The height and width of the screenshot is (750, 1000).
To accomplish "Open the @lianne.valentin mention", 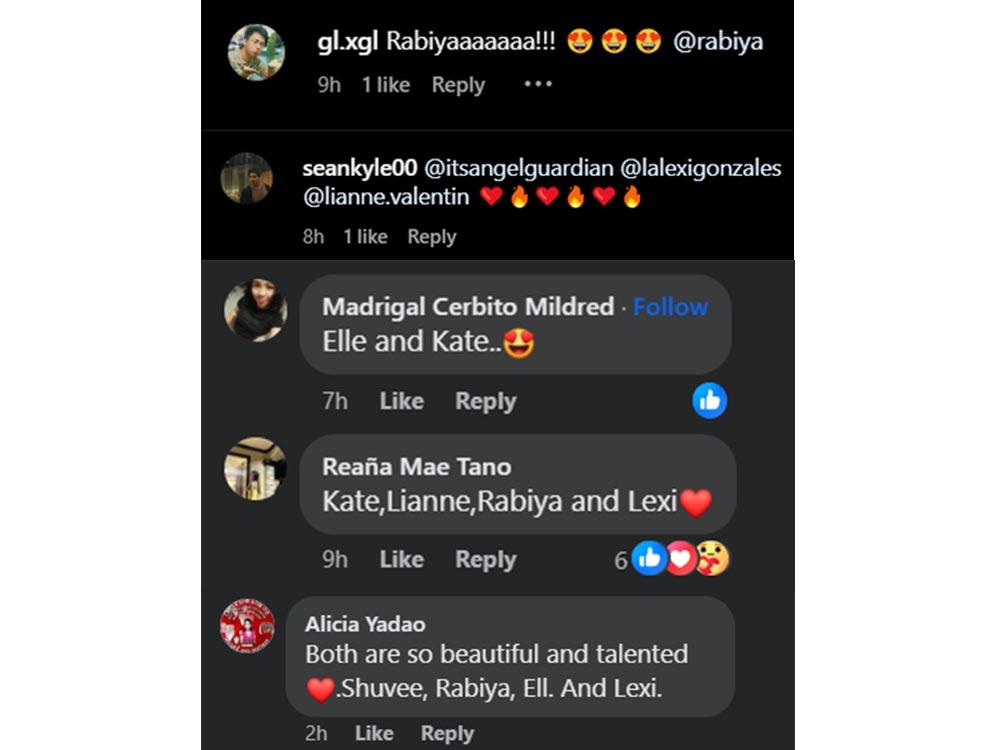I will 386,196.
